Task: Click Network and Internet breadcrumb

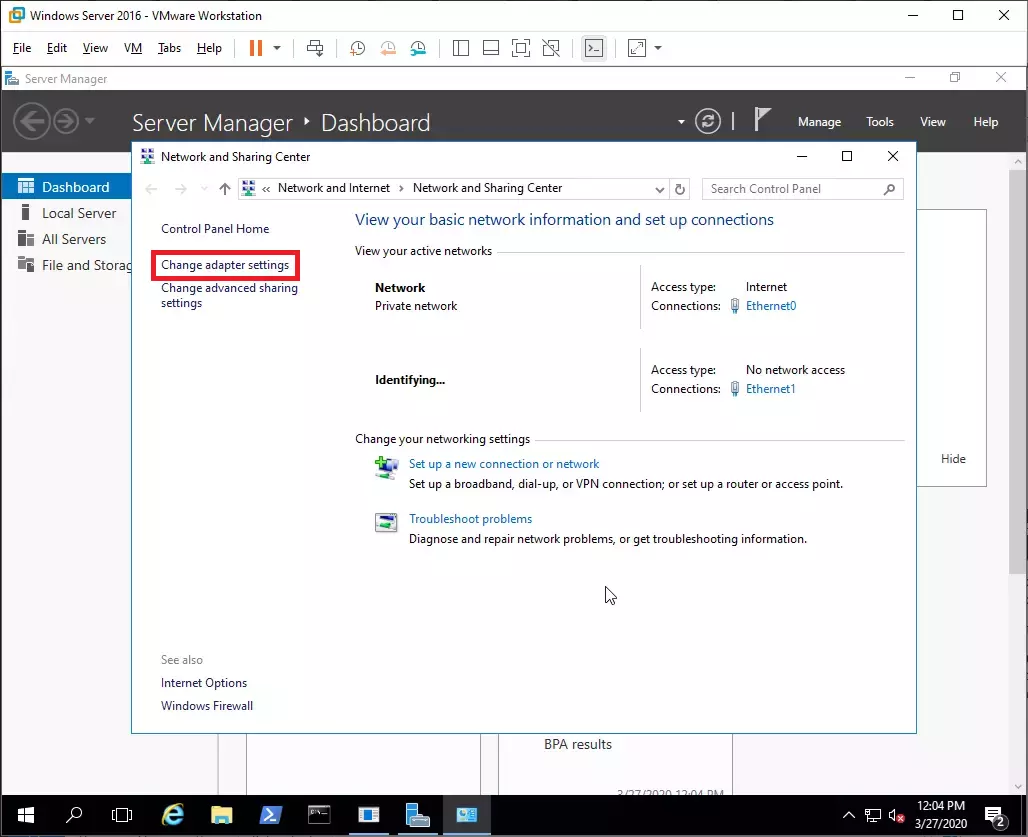Action: coord(334,188)
